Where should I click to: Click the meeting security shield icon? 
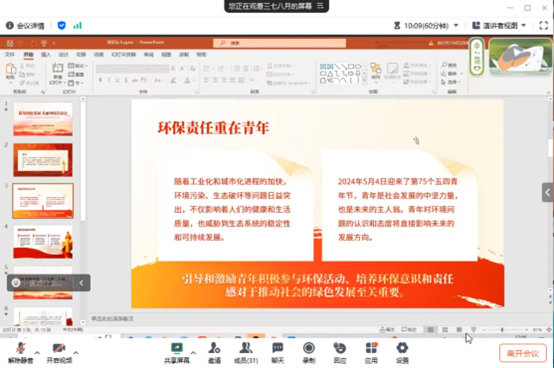[x=61, y=25]
